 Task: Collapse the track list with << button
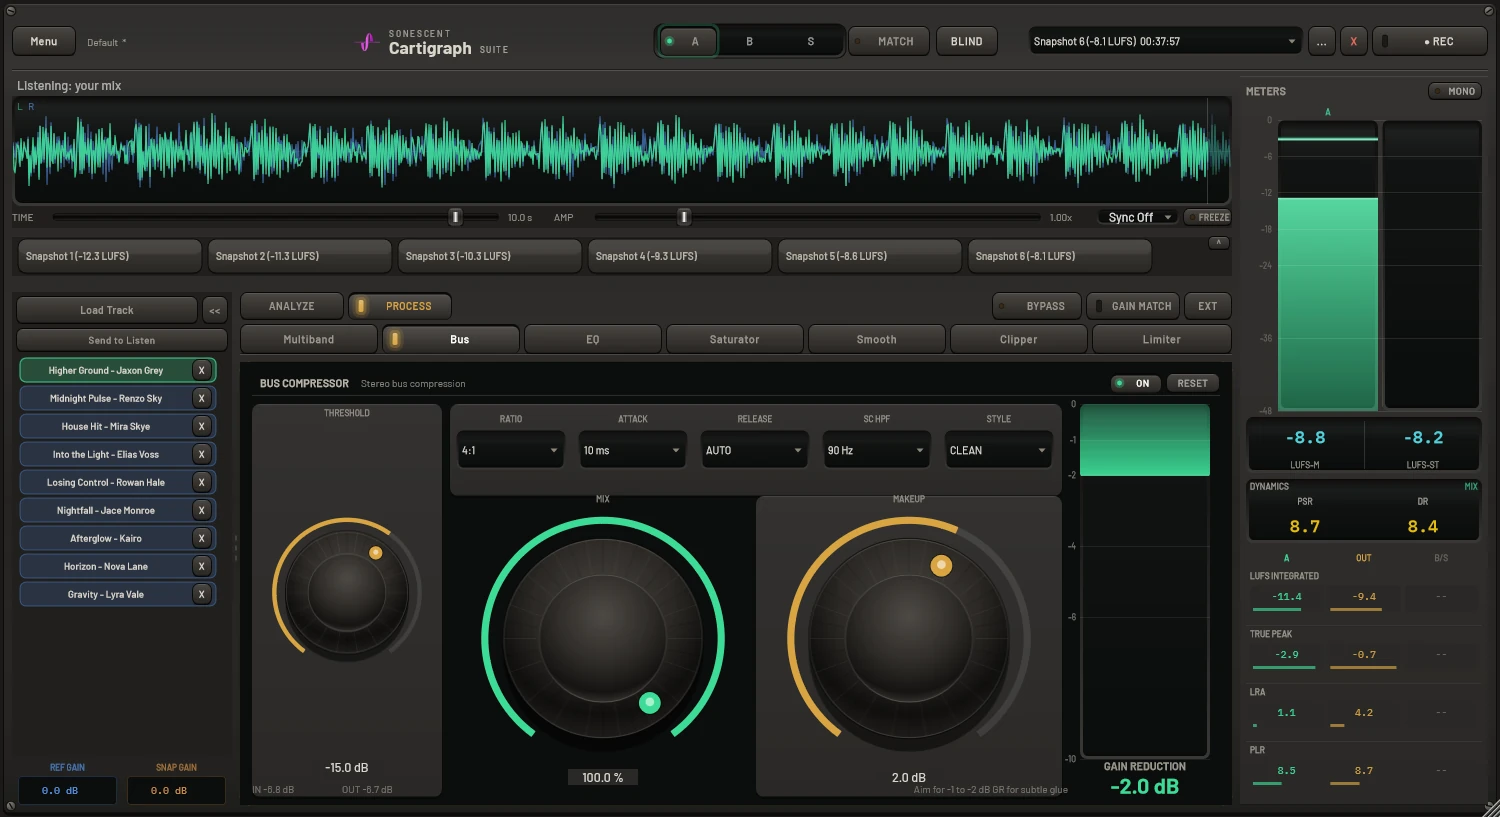215,310
